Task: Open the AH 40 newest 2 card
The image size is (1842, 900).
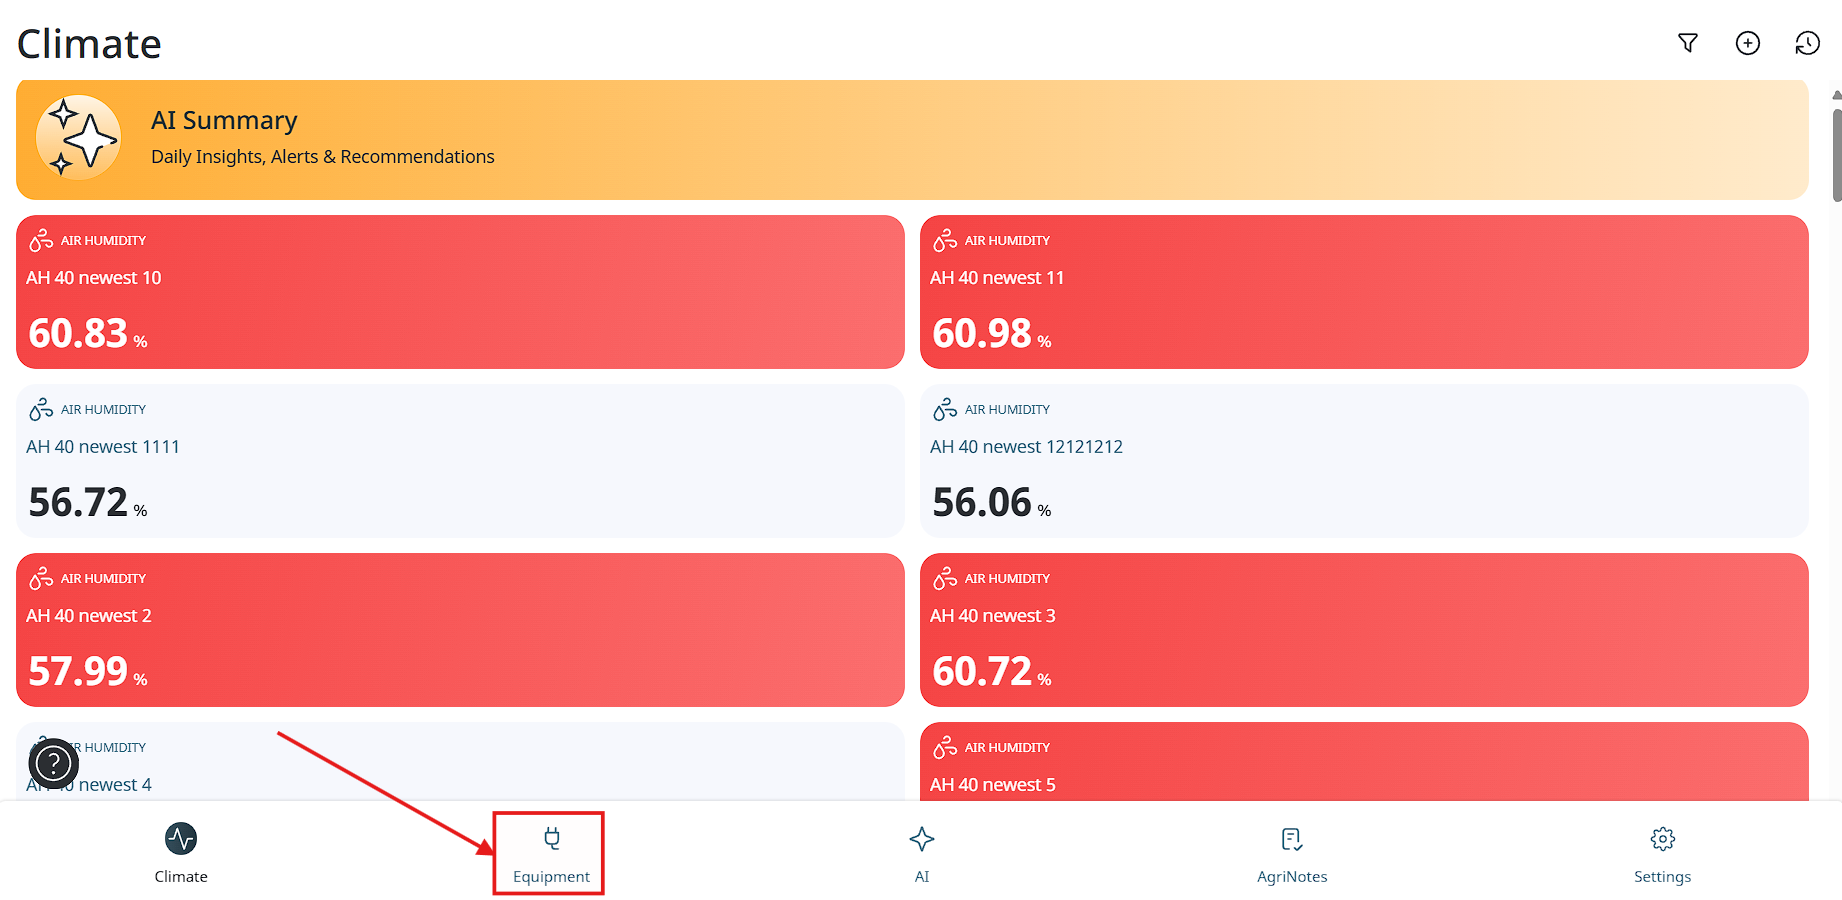Action: click(x=460, y=630)
